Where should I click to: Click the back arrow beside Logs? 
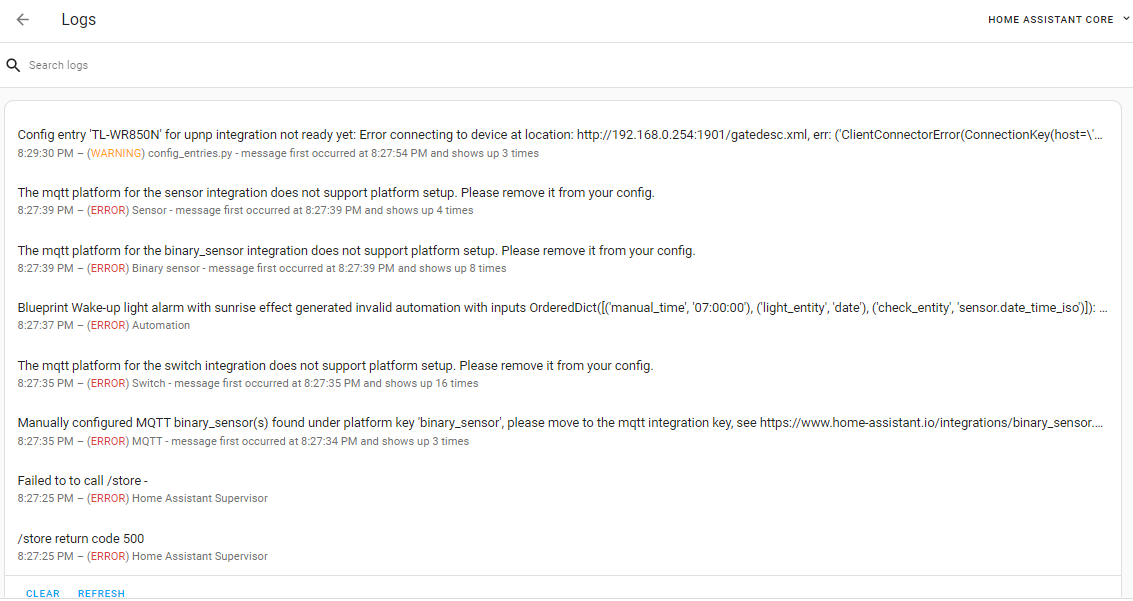click(23, 20)
